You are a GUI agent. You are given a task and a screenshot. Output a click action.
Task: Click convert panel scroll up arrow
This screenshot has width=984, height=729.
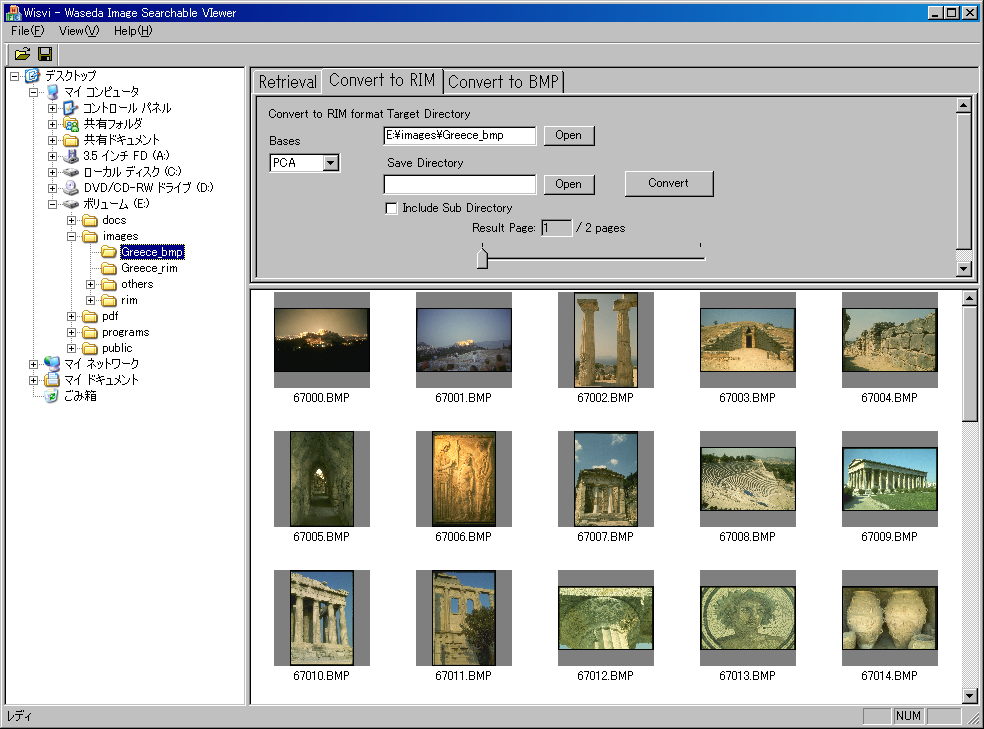[964, 105]
